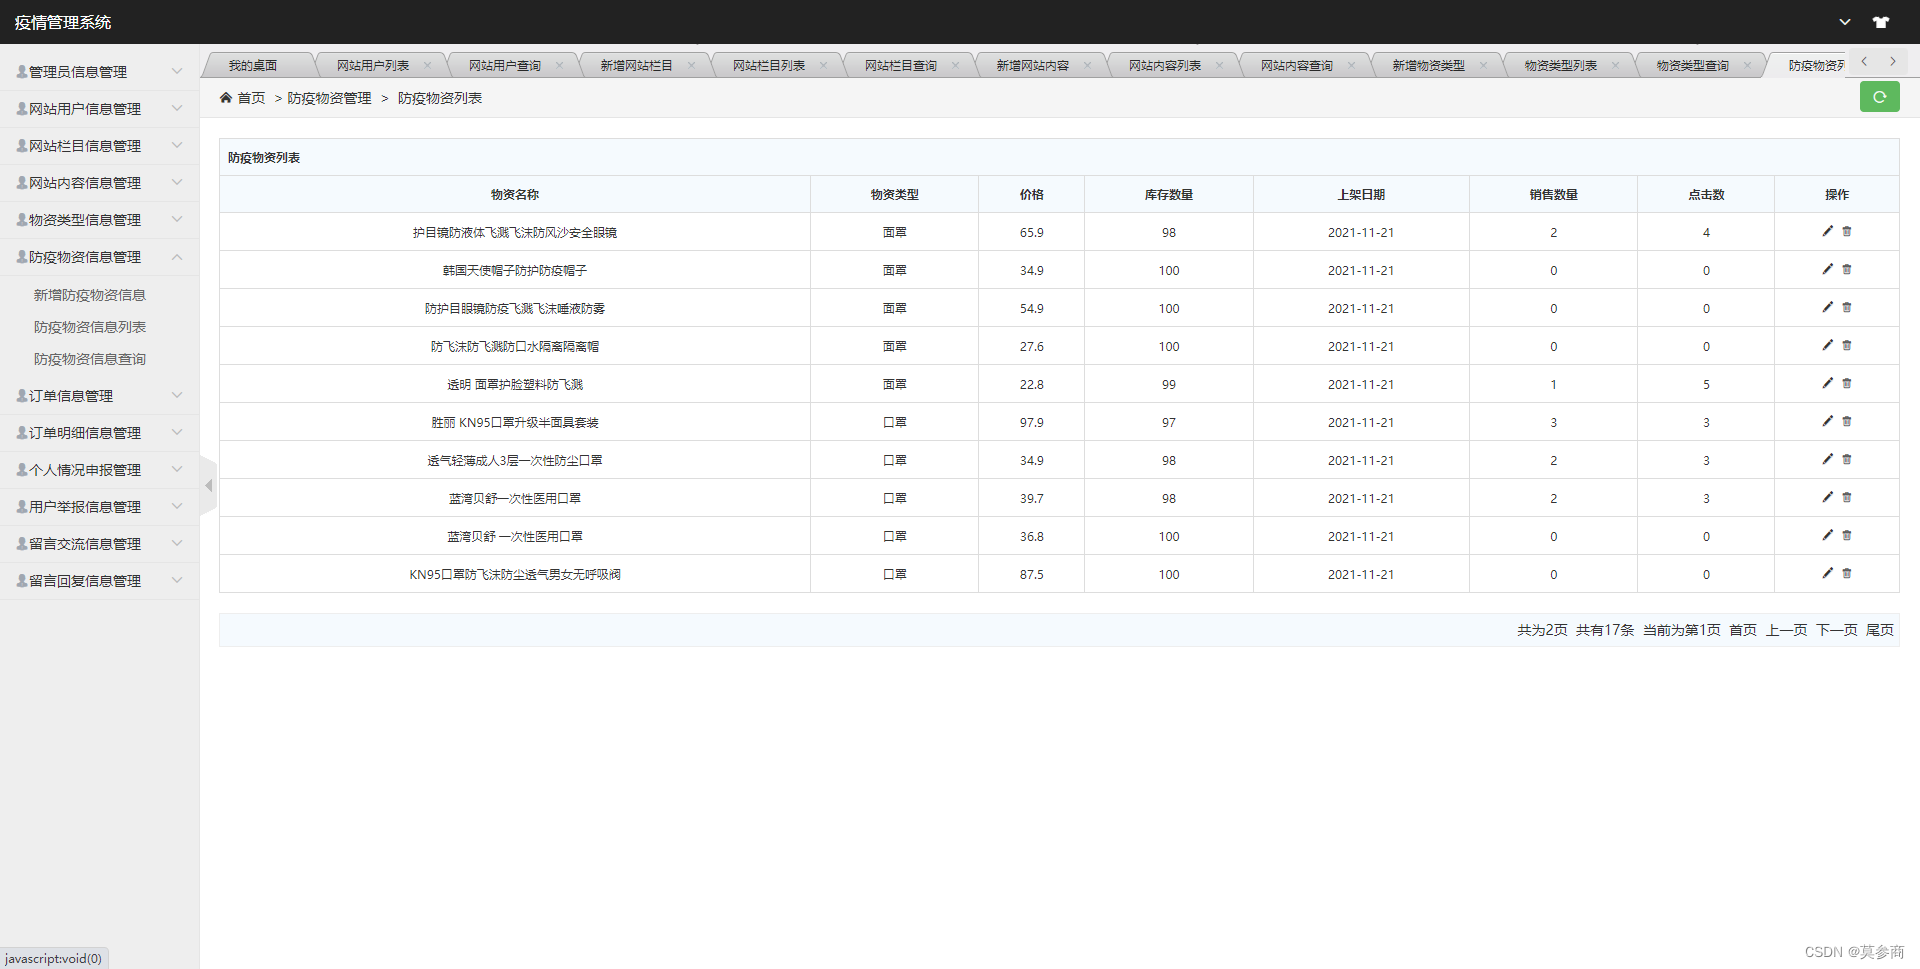Switch to 网站内容列表 tab
The image size is (1920, 969).
pos(1165,66)
